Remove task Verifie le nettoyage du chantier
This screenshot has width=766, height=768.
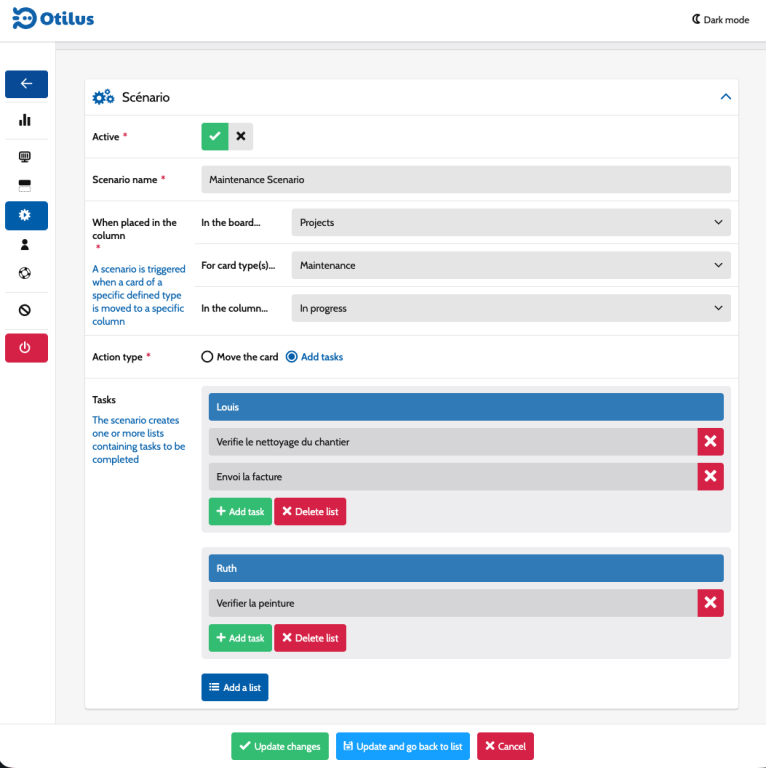[710, 442]
